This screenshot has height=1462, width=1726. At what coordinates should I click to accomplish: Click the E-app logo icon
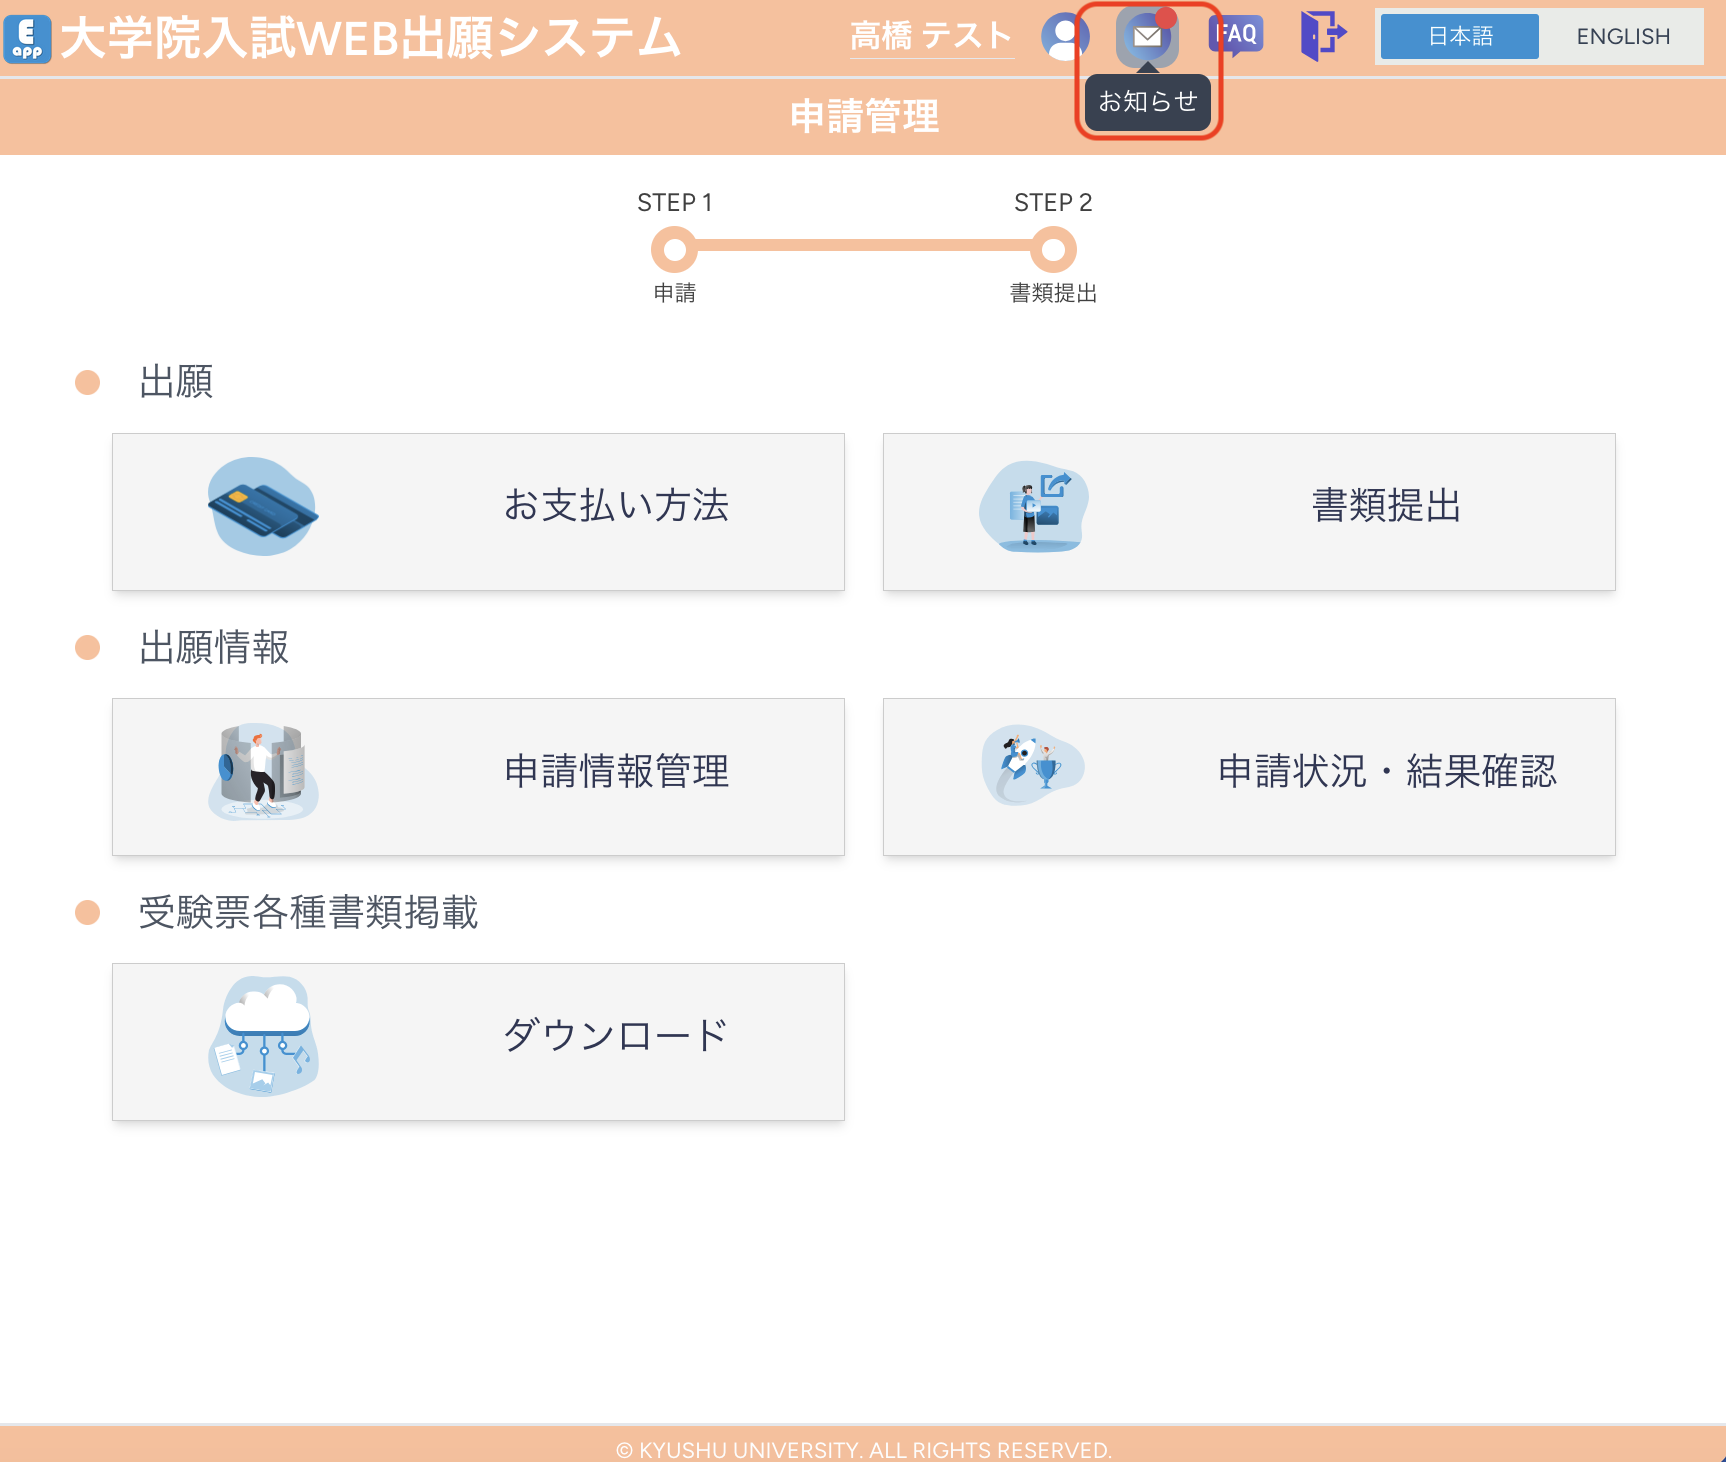(28, 39)
